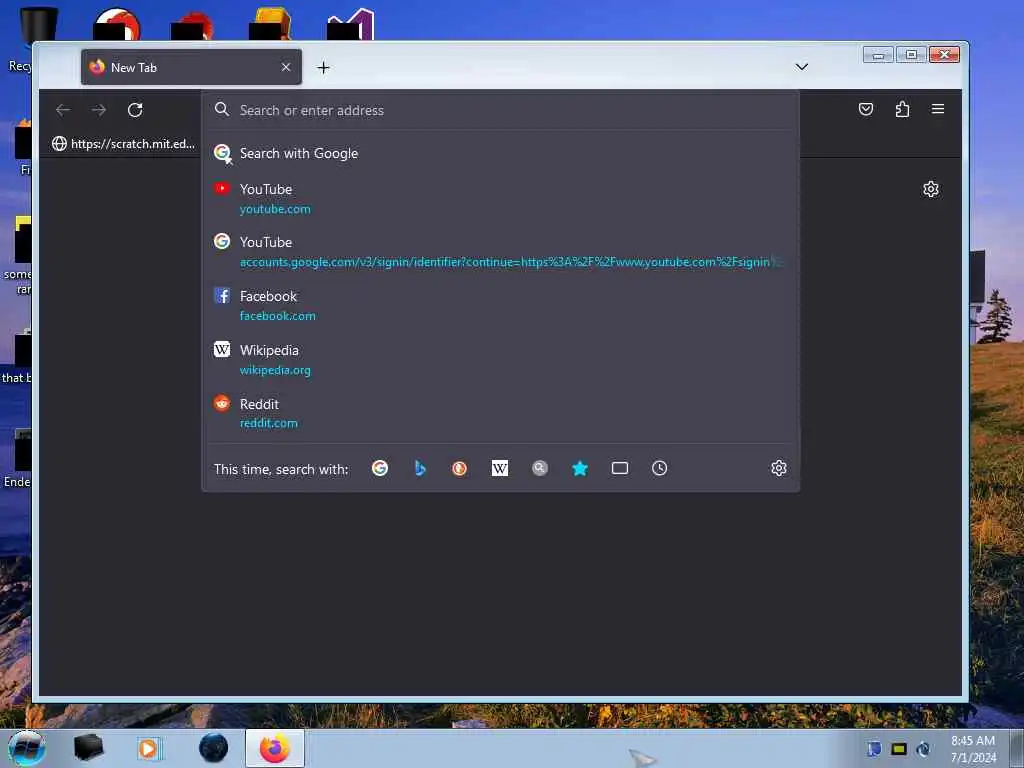The height and width of the screenshot is (768, 1024).
Task: Click the Search or enter address field
Action: point(500,110)
